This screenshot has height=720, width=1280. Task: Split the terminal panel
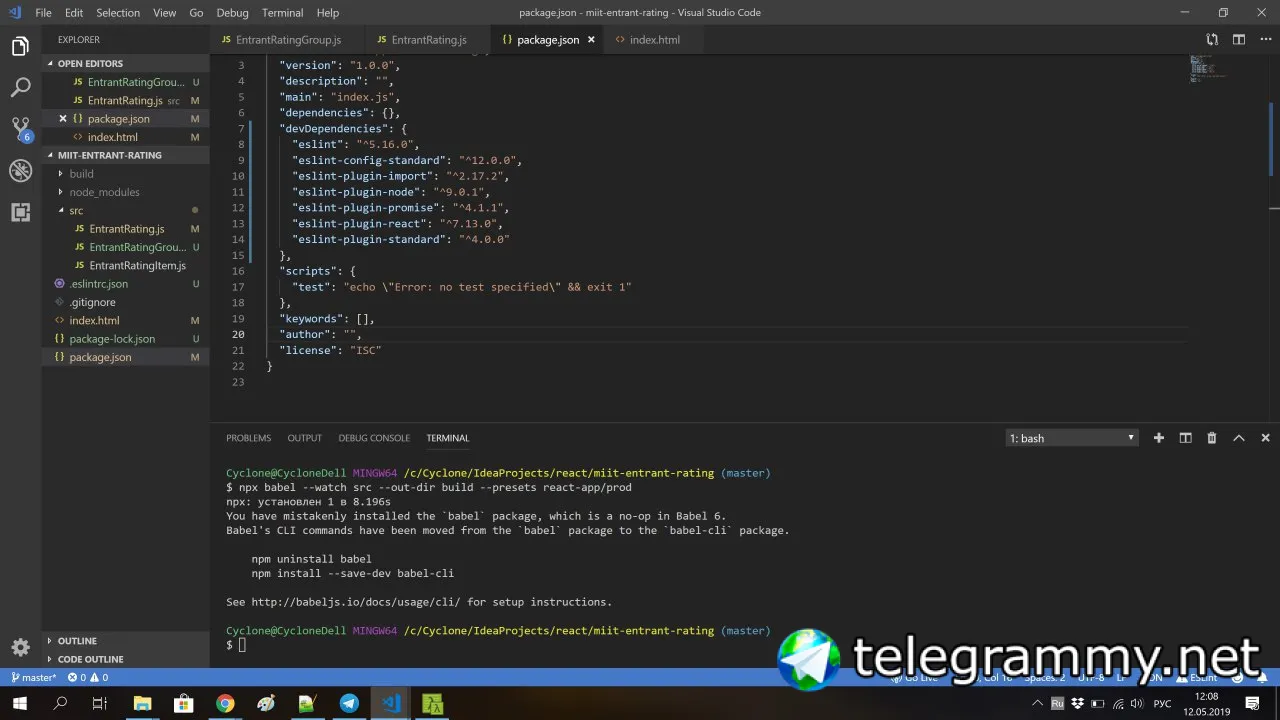click(1185, 438)
